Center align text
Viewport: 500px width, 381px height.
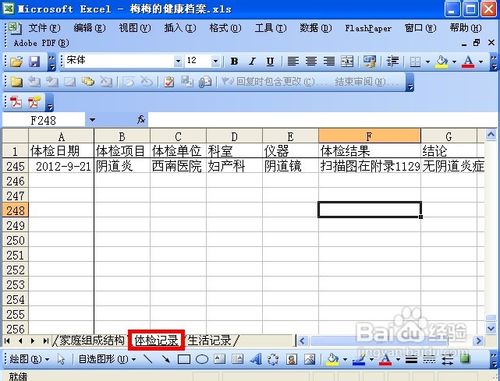(311, 61)
